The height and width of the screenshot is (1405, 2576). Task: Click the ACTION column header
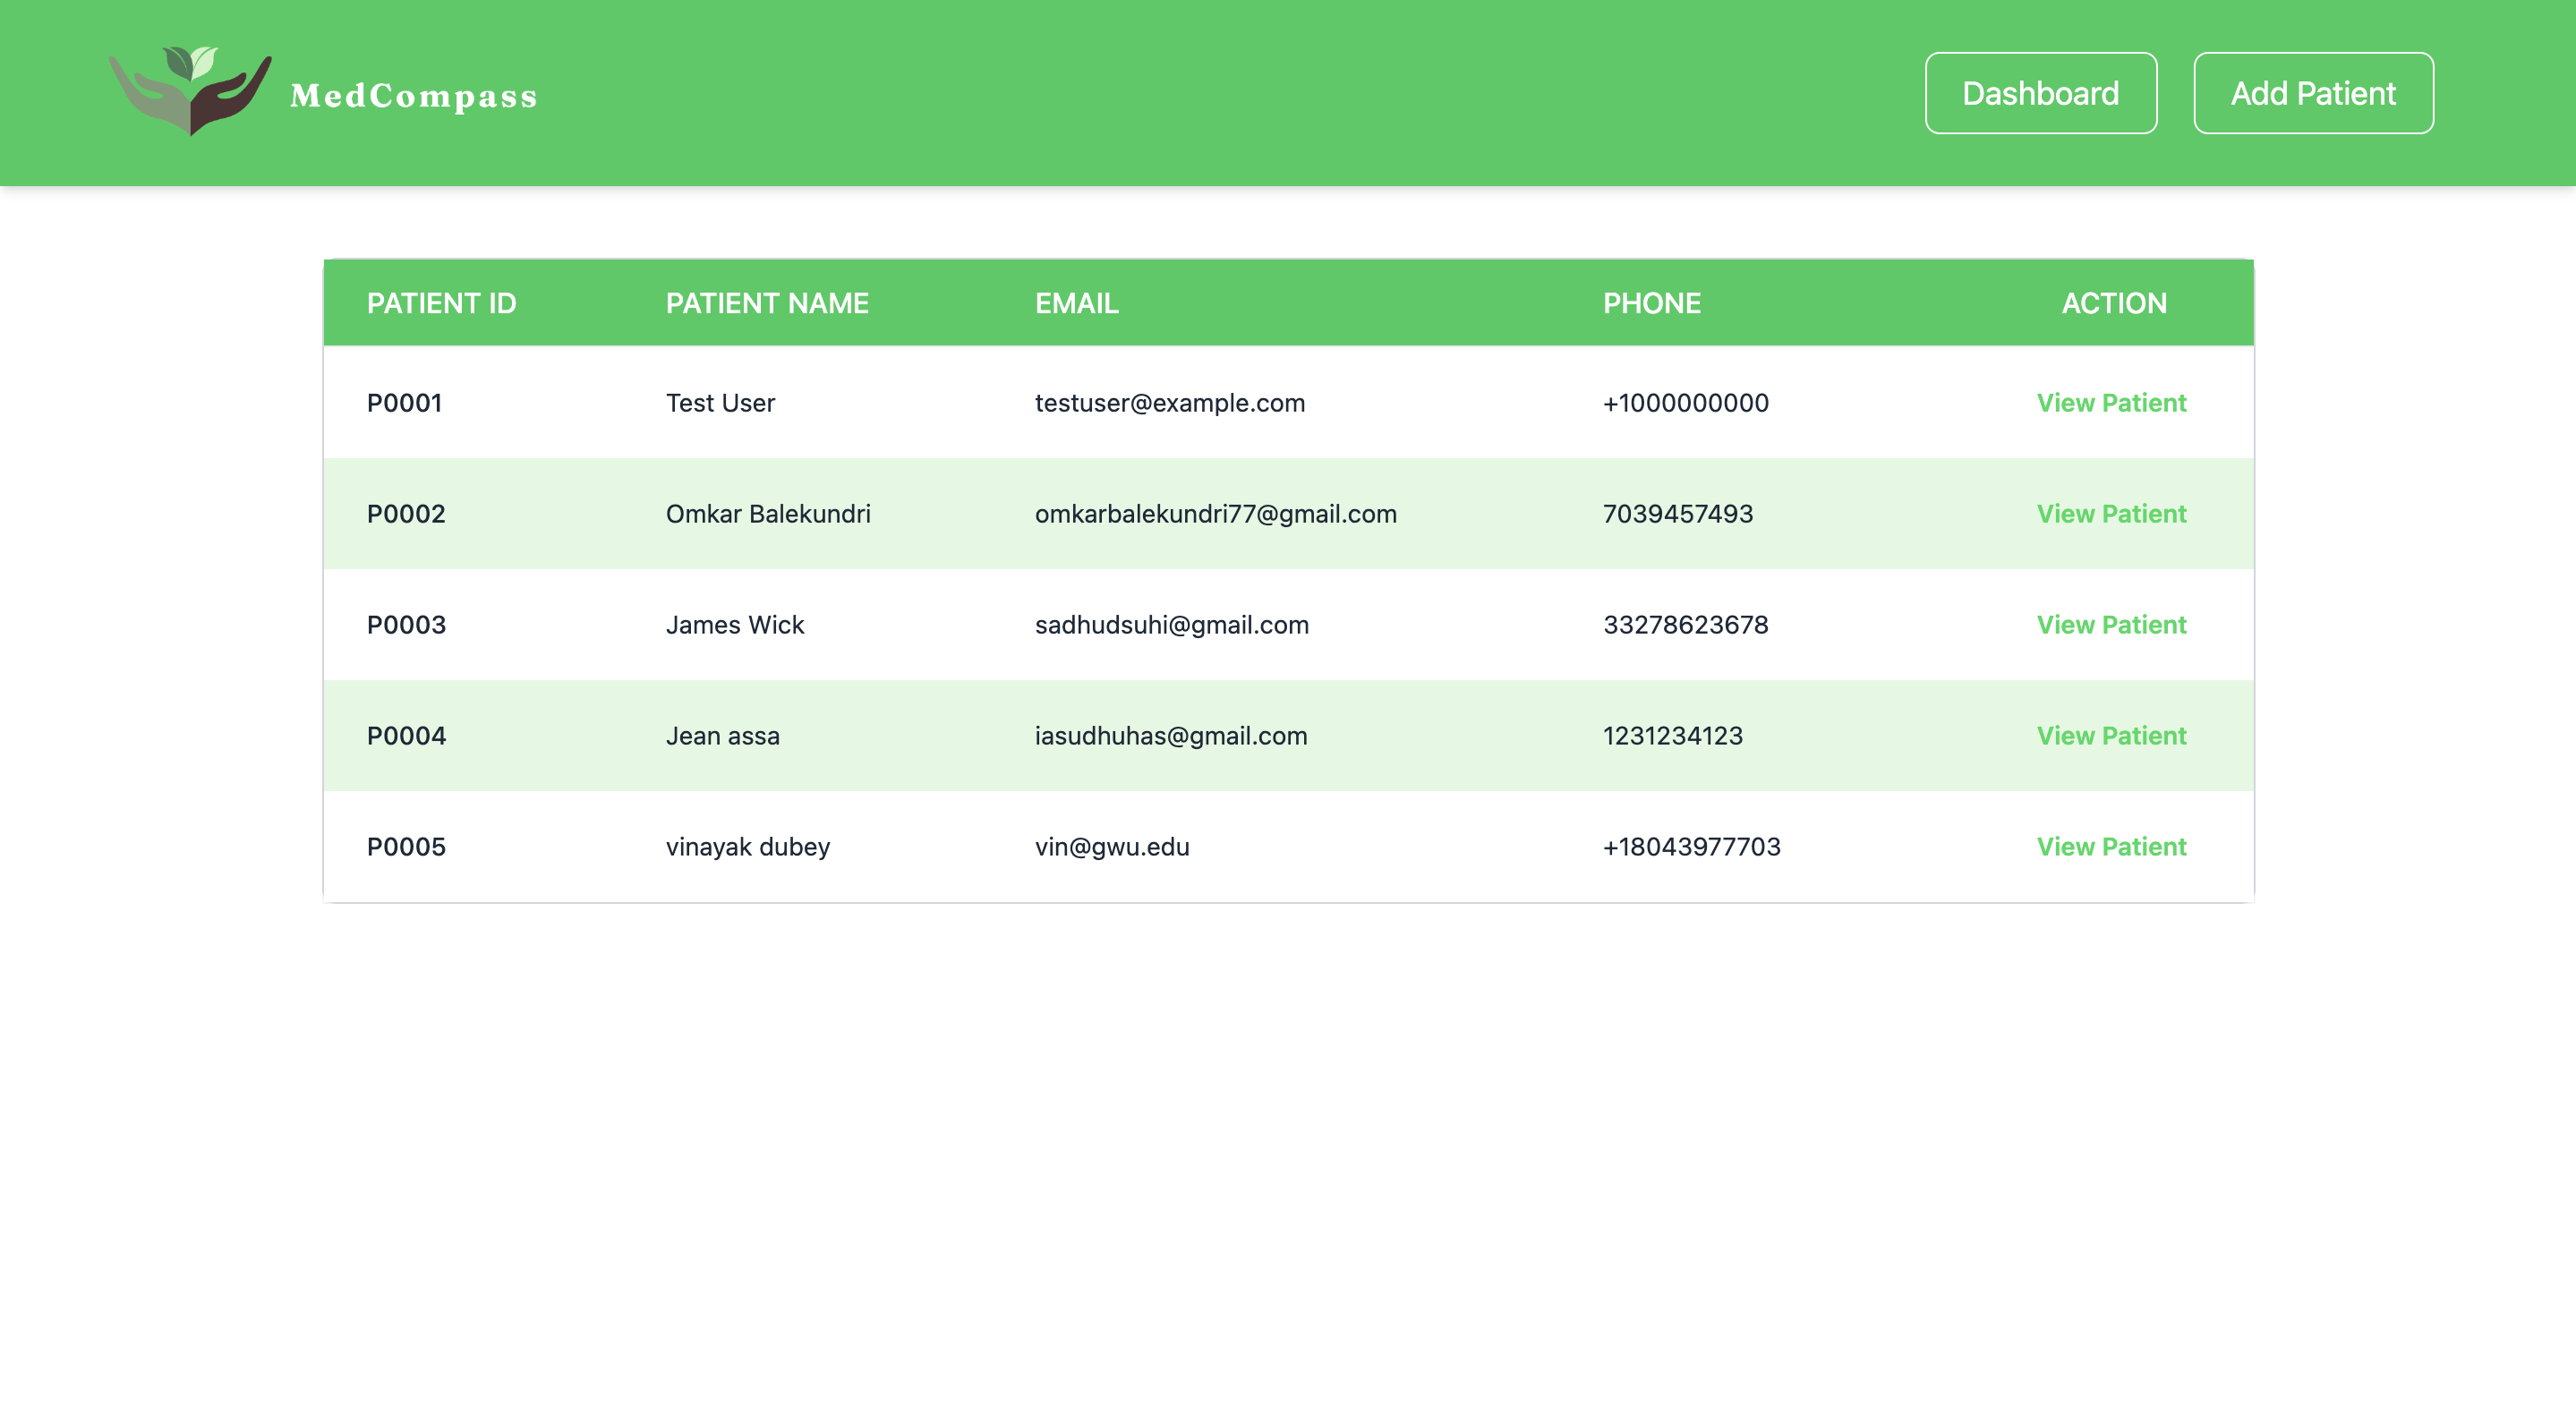pyautogui.click(x=2113, y=303)
